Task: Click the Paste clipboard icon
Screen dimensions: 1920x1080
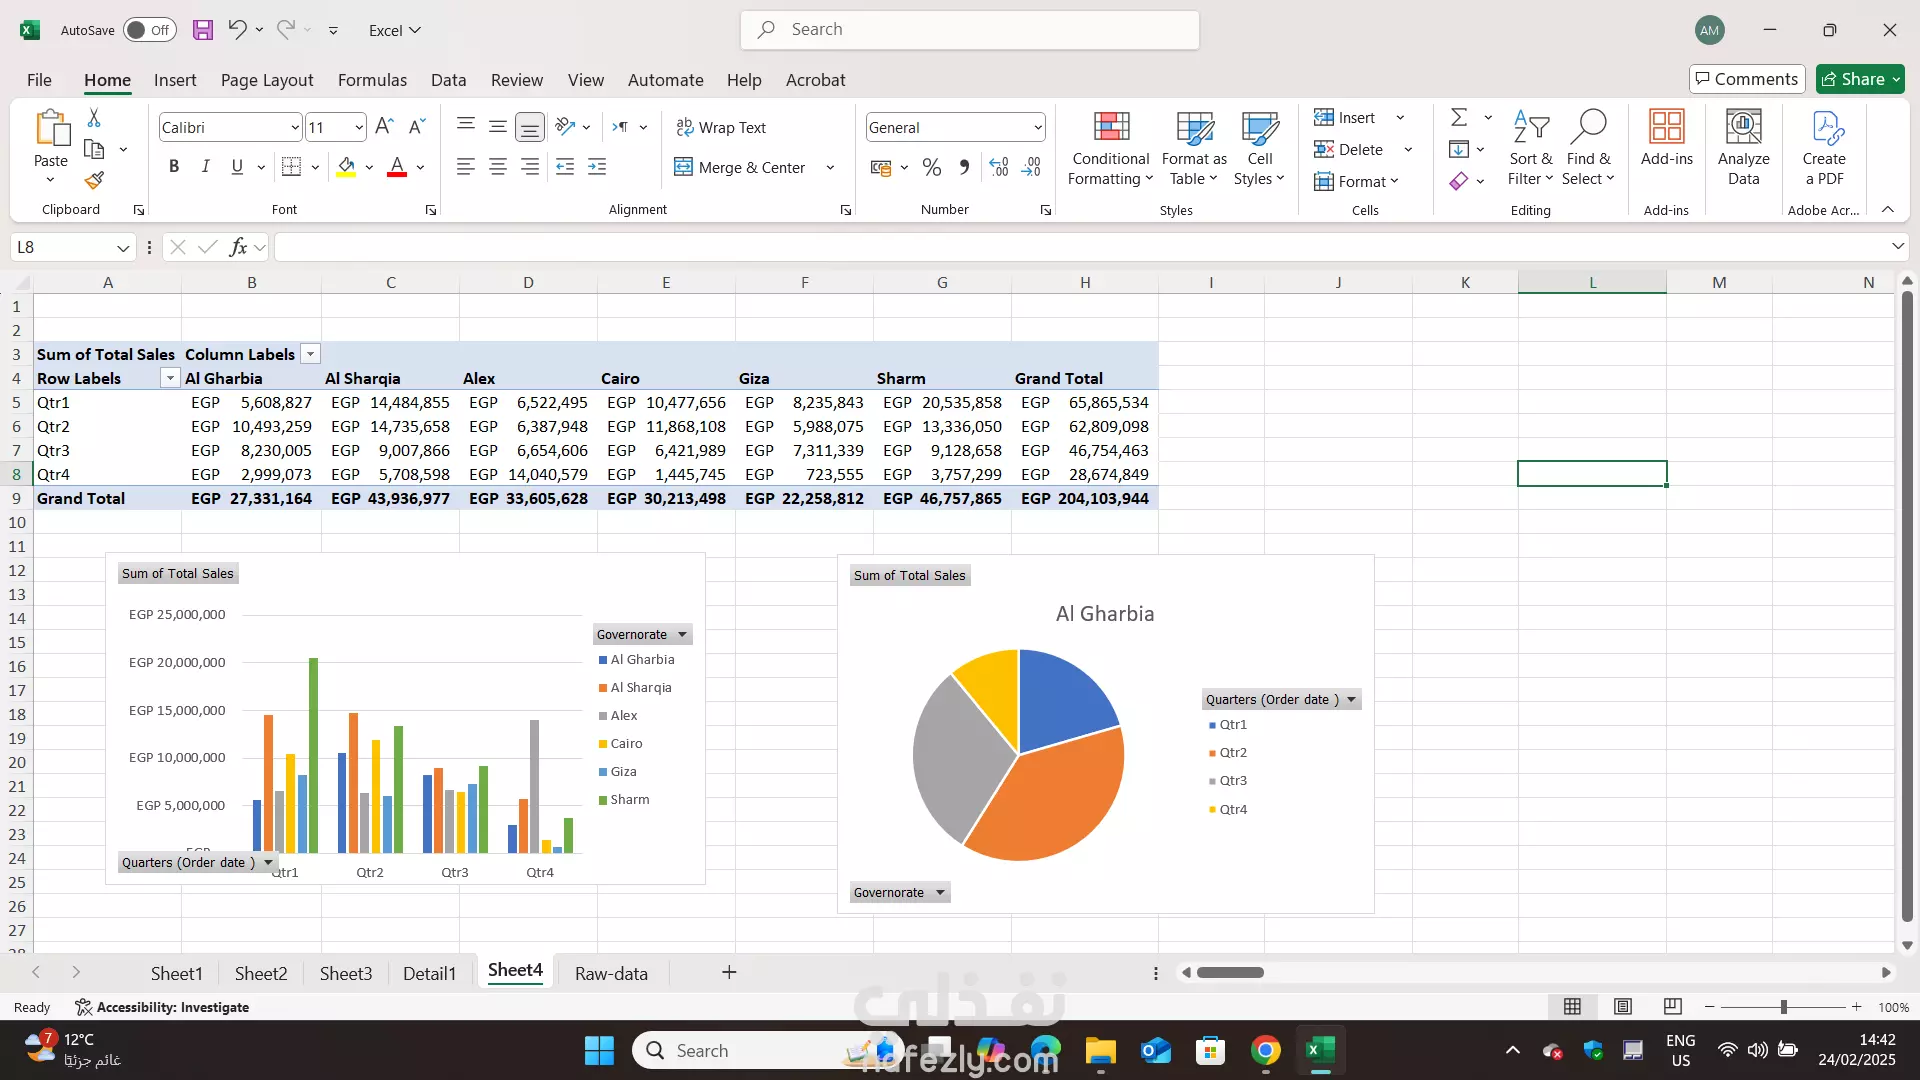Action: point(51,130)
